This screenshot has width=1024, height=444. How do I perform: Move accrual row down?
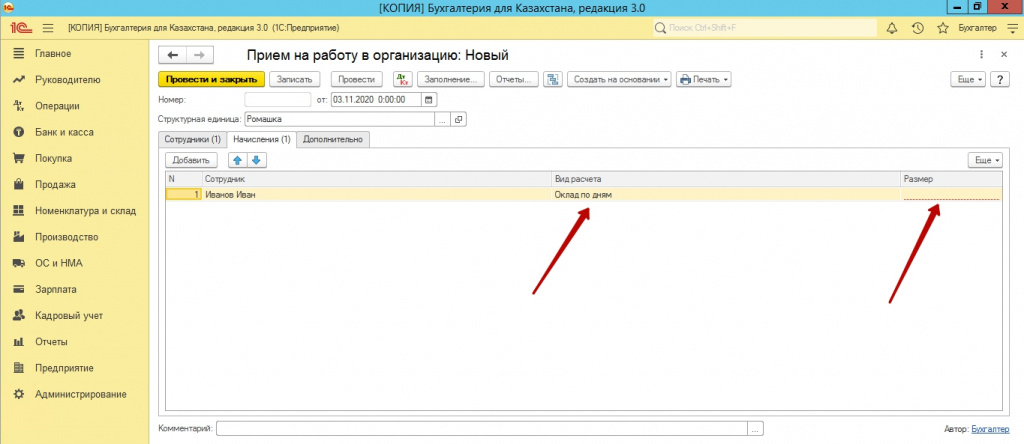point(257,160)
